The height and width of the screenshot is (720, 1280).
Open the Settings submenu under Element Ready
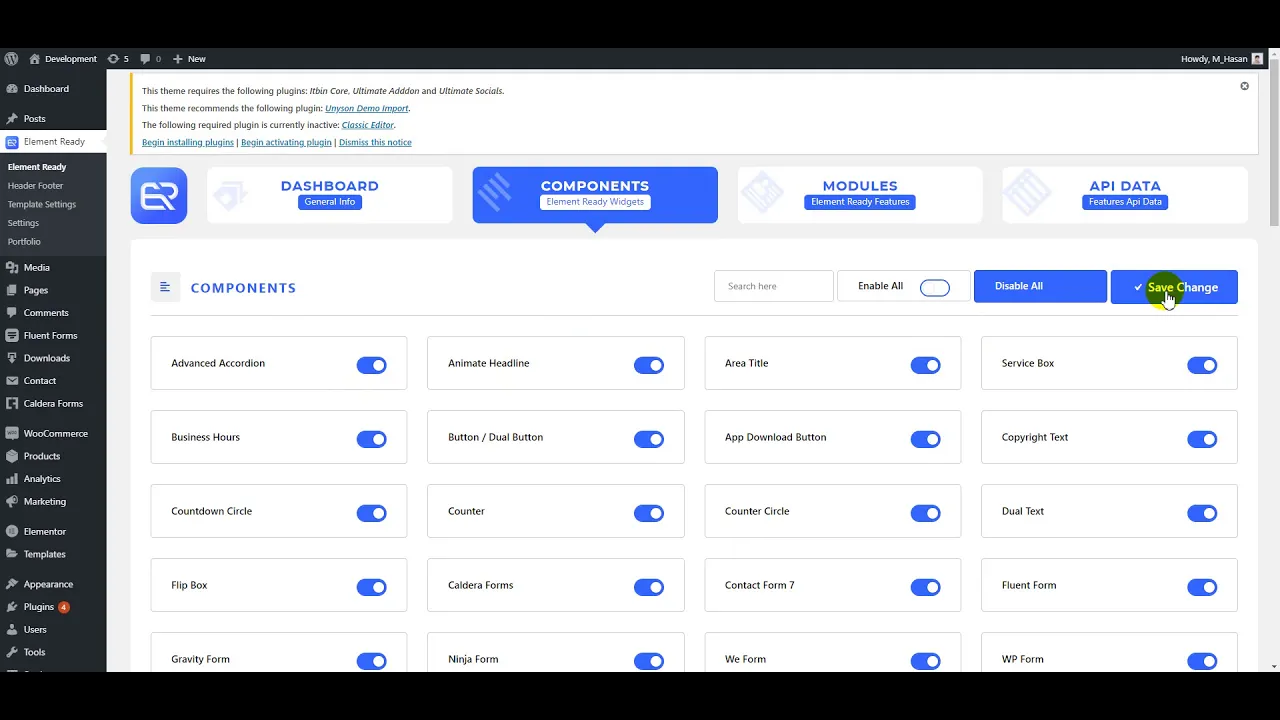(x=23, y=223)
